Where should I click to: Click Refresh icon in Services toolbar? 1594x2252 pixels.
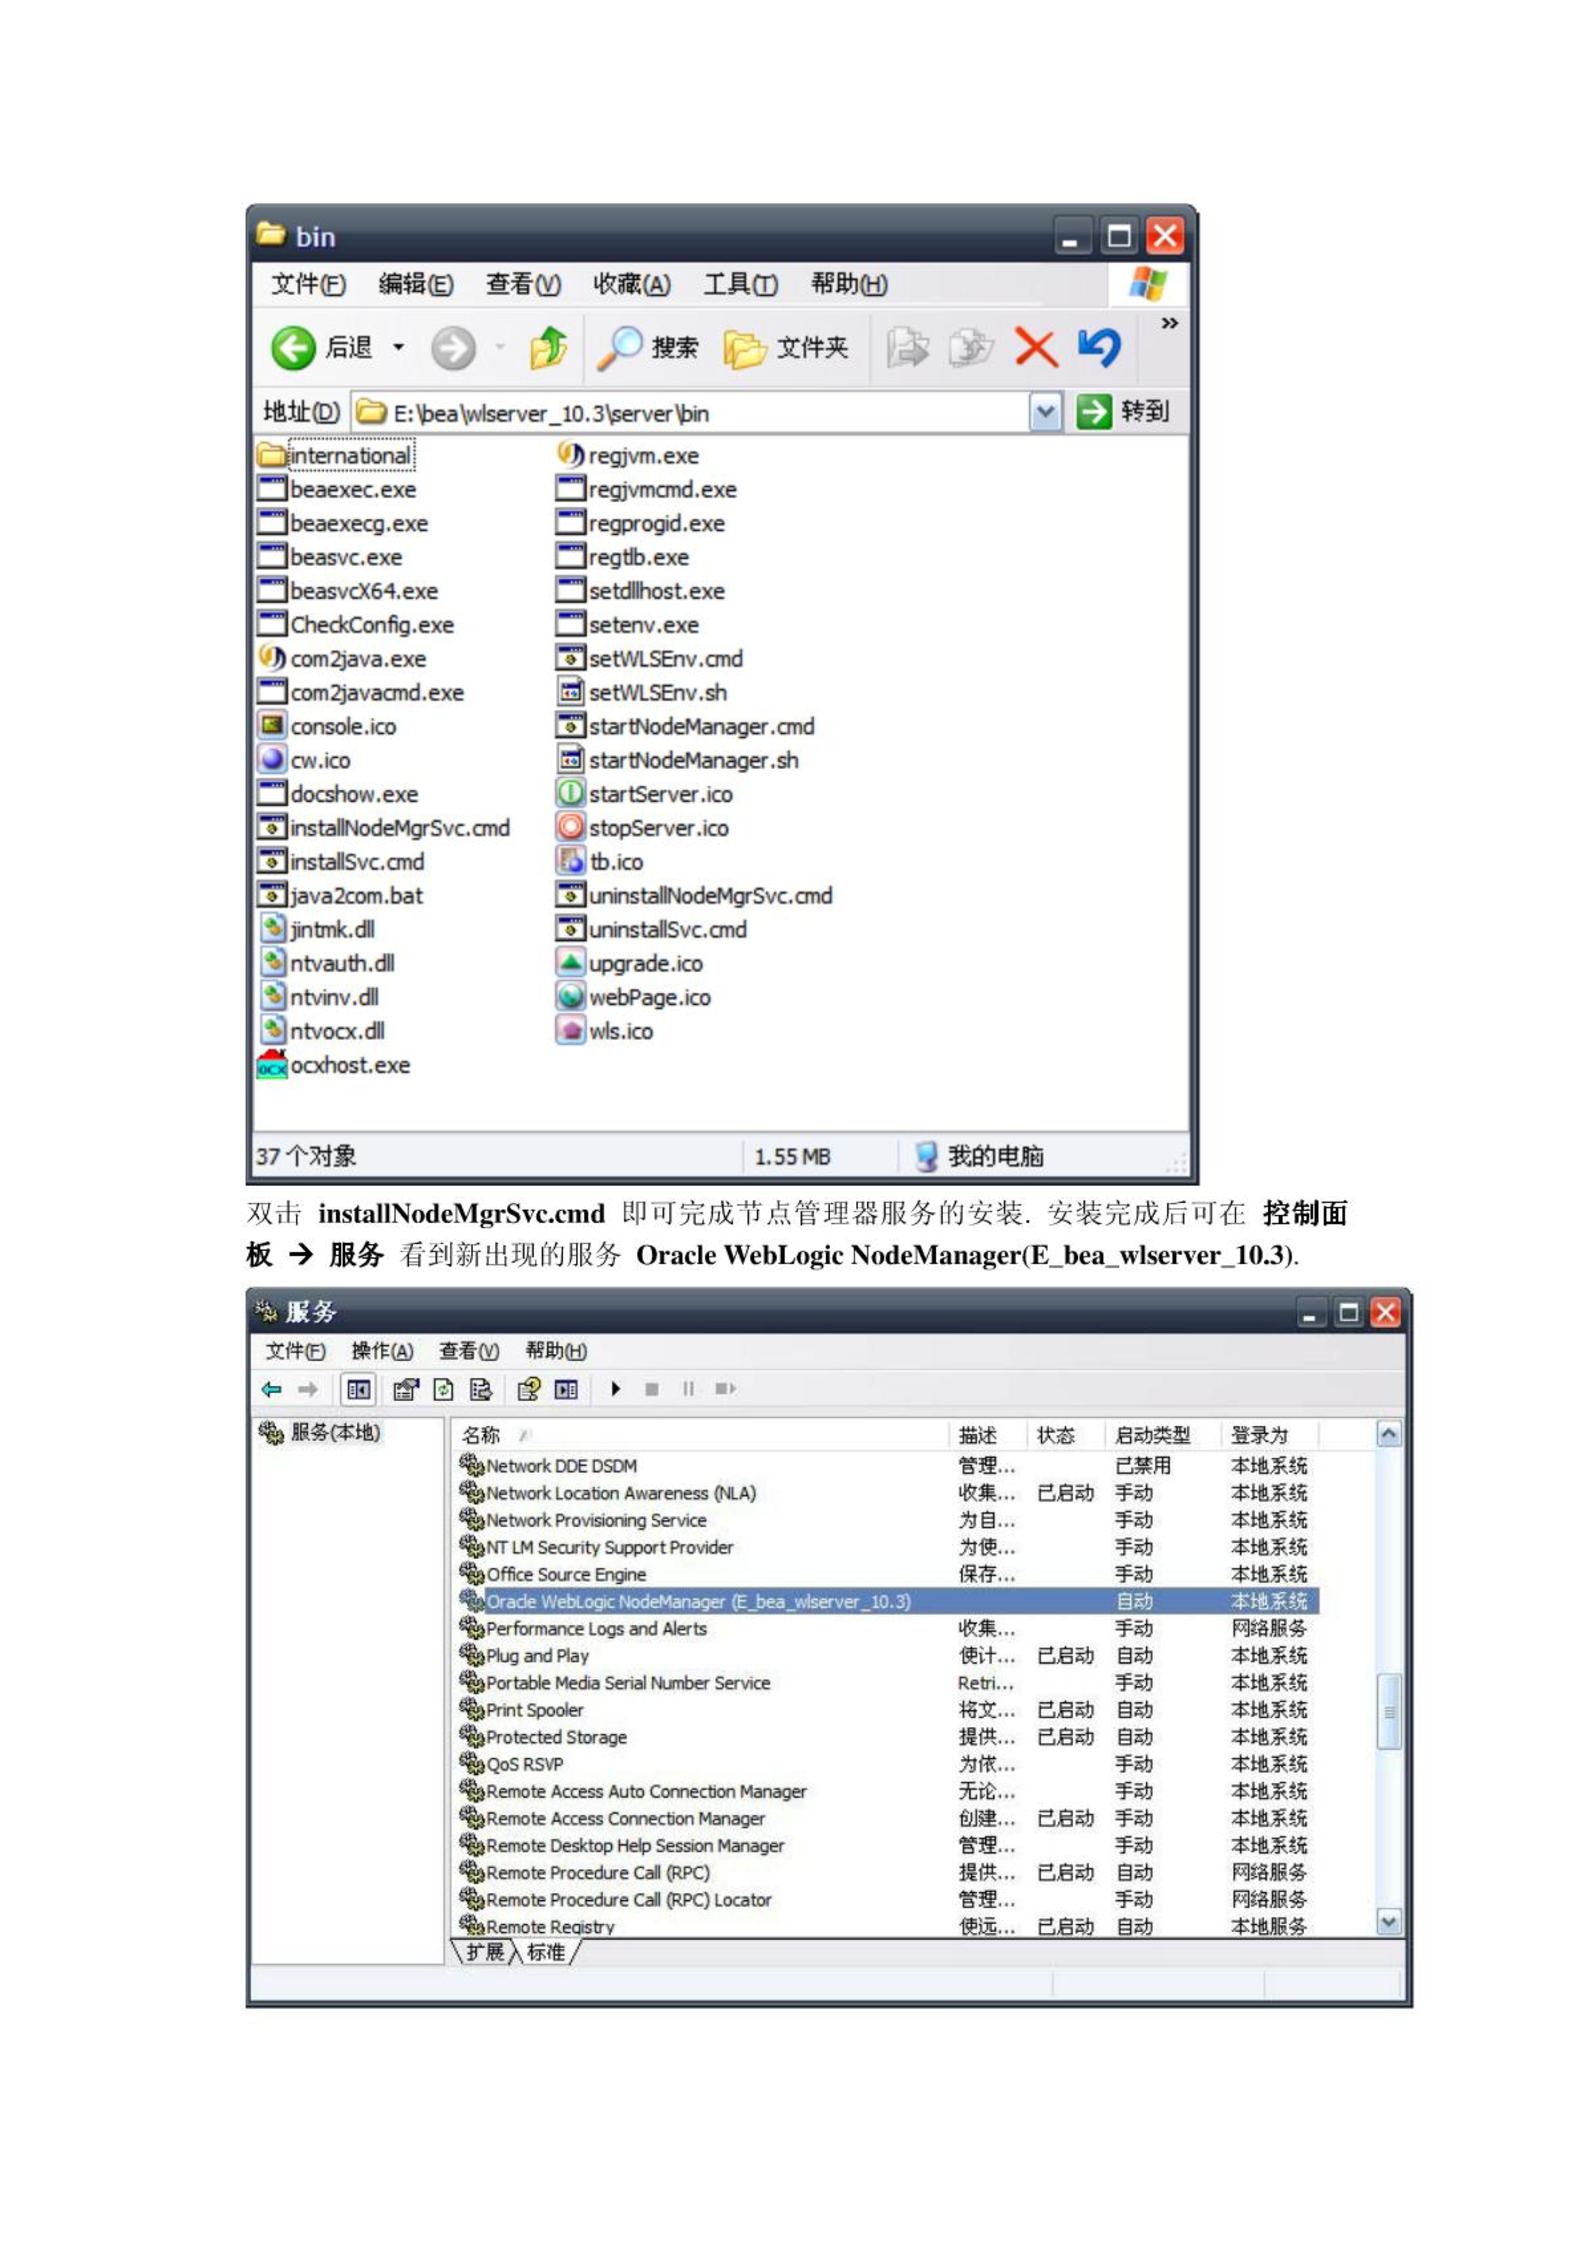tap(443, 1390)
